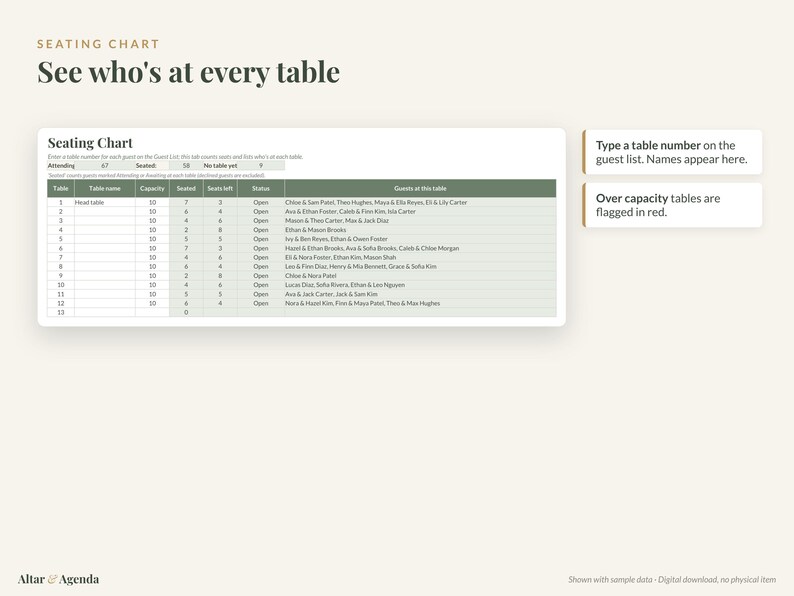Screen dimensions: 794x596
Task: Select the 'Guests at this table' header
Action: click(x=420, y=188)
